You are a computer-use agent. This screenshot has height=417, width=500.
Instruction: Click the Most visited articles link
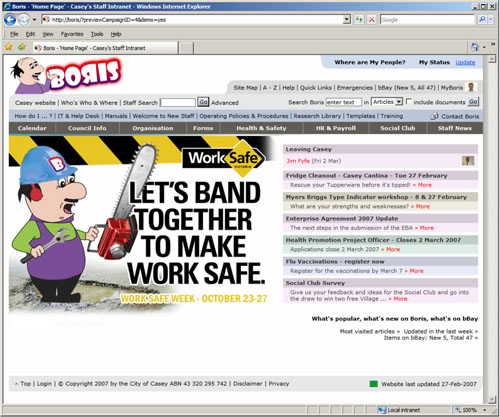tap(369, 331)
